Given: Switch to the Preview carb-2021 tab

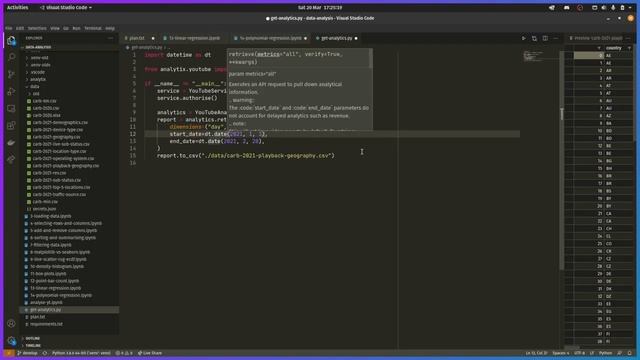Looking at the screenshot, I should (x=598, y=38).
